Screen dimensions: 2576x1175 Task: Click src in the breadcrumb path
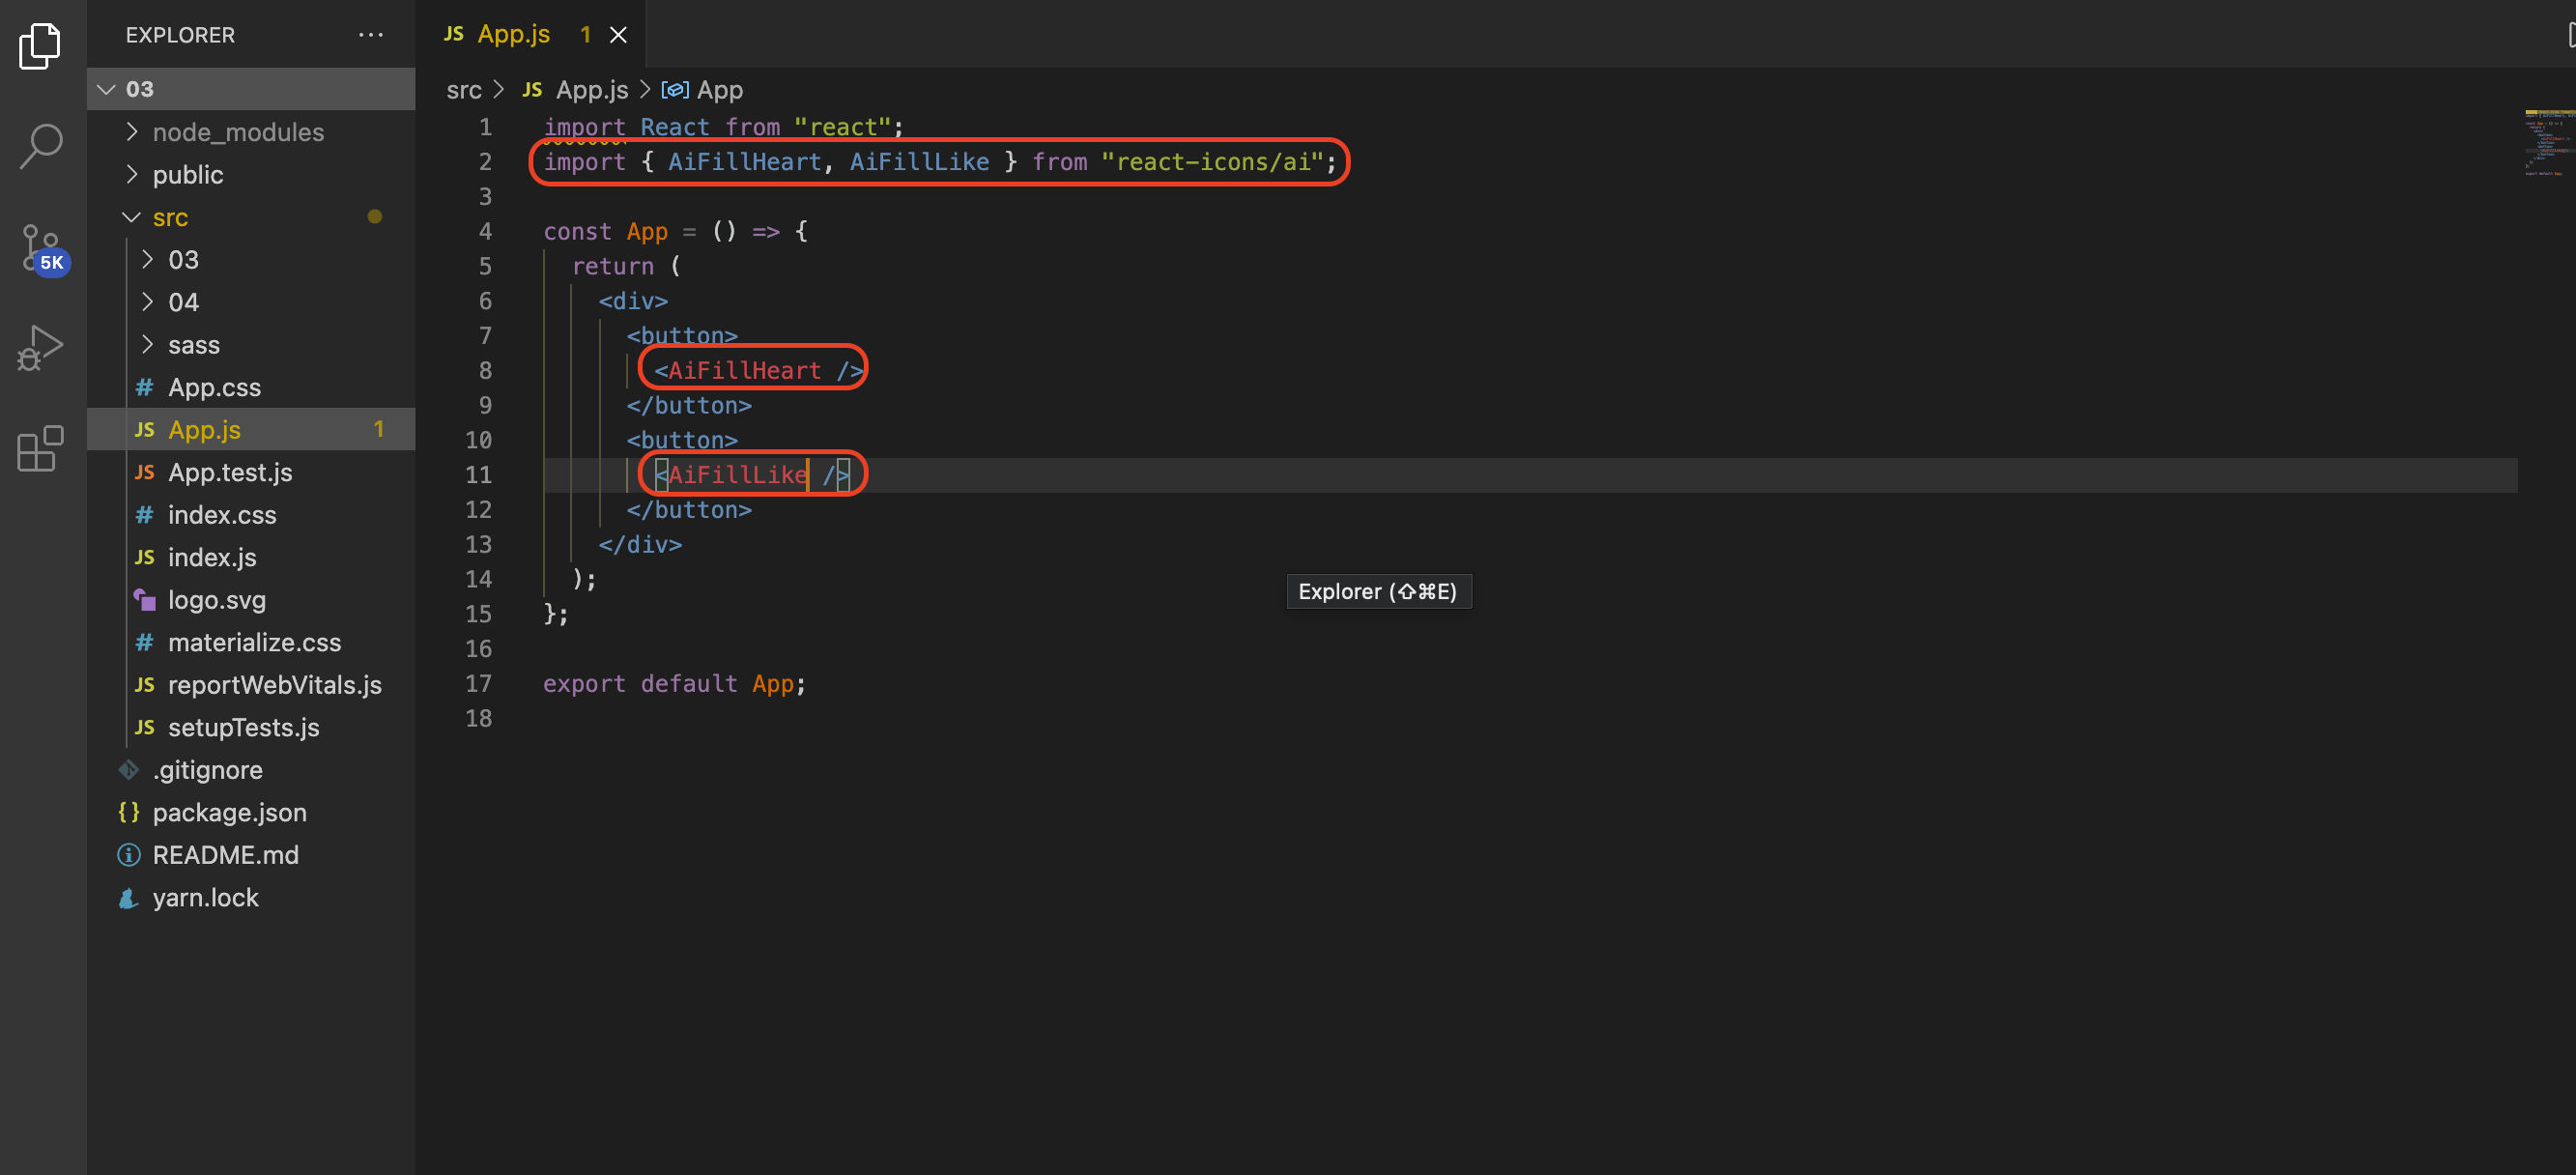coord(463,90)
